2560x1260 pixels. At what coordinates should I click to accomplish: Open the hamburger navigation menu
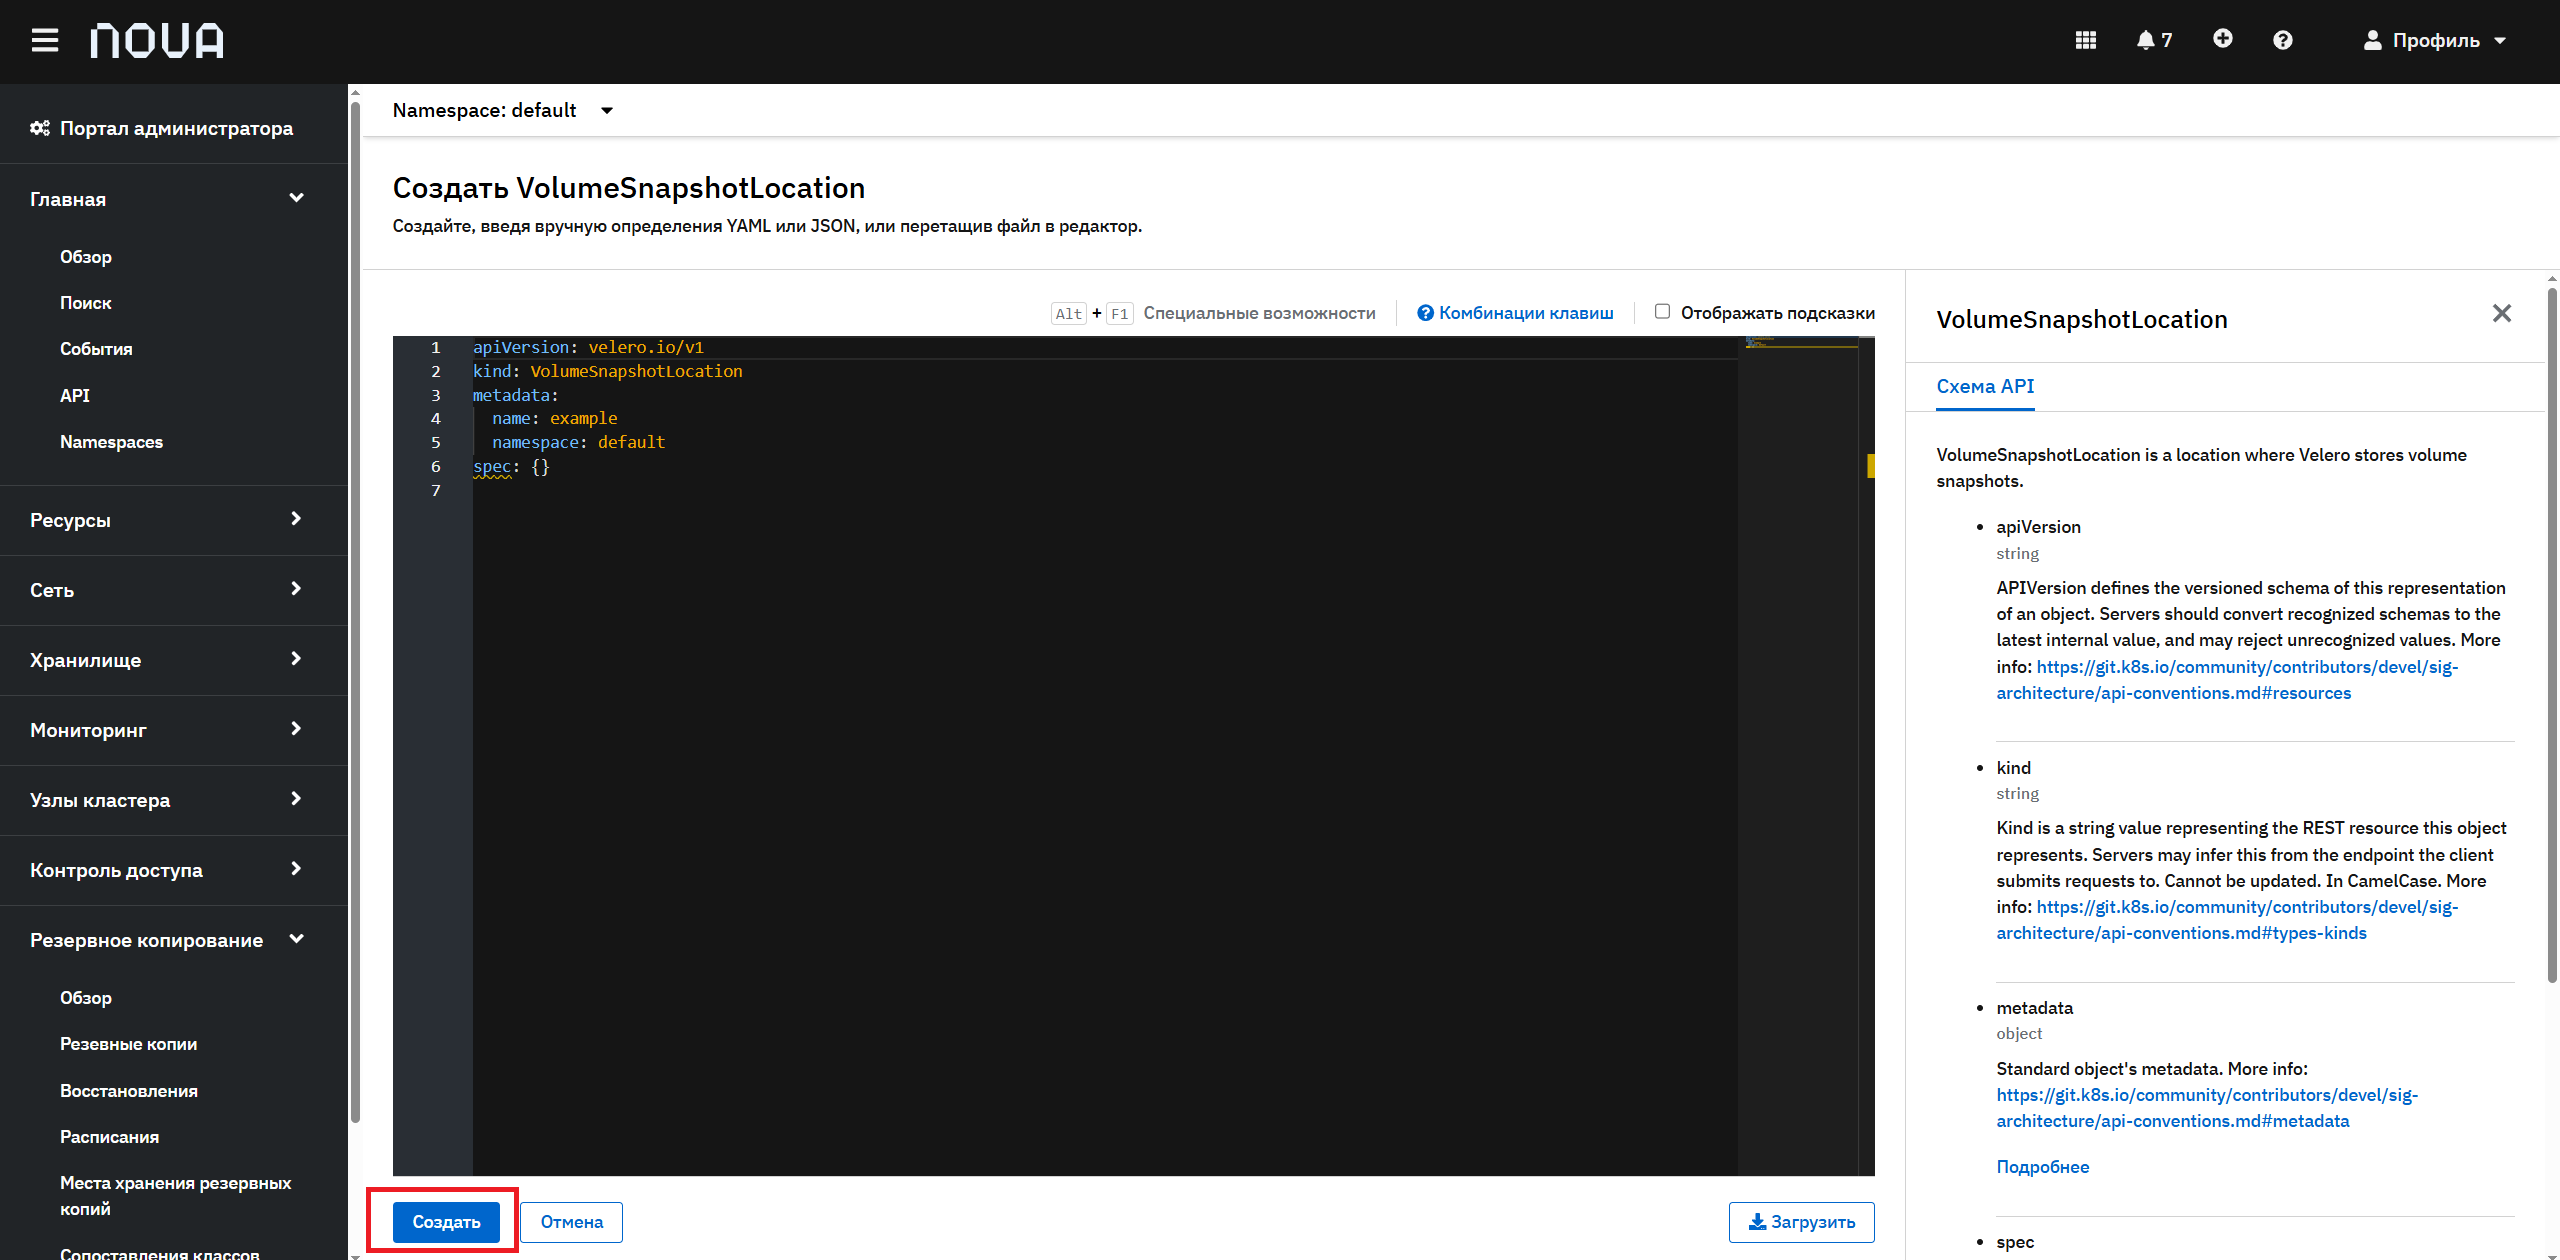[45, 40]
